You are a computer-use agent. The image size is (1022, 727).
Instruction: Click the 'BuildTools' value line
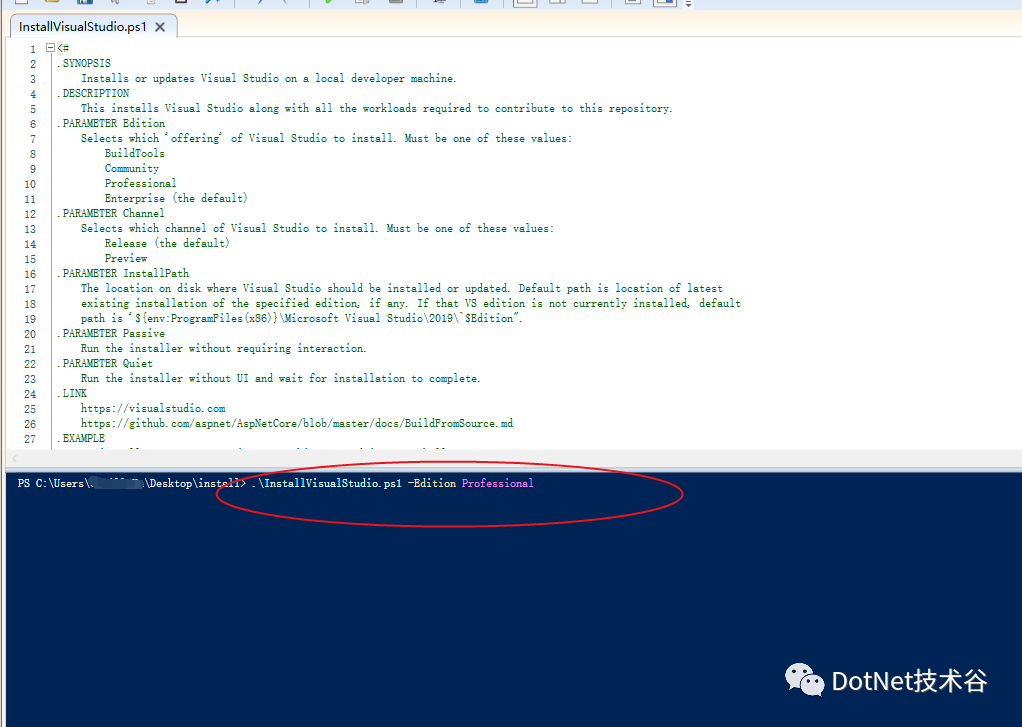134,153
